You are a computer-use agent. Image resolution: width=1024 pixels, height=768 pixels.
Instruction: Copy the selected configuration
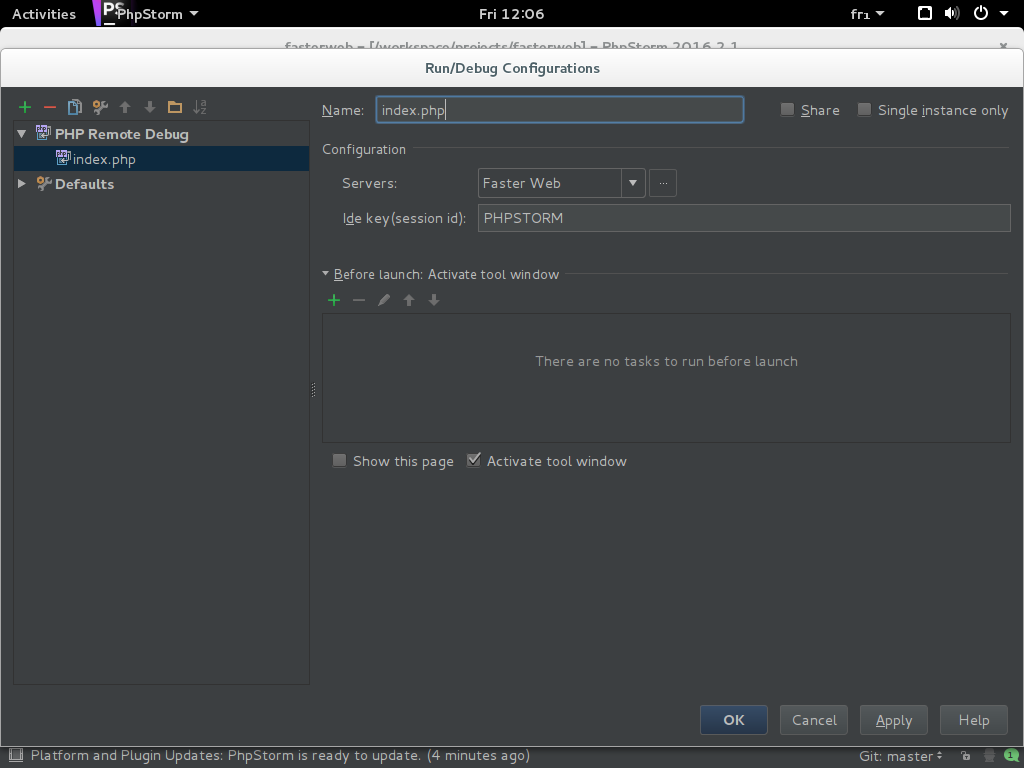click(75, 107)
